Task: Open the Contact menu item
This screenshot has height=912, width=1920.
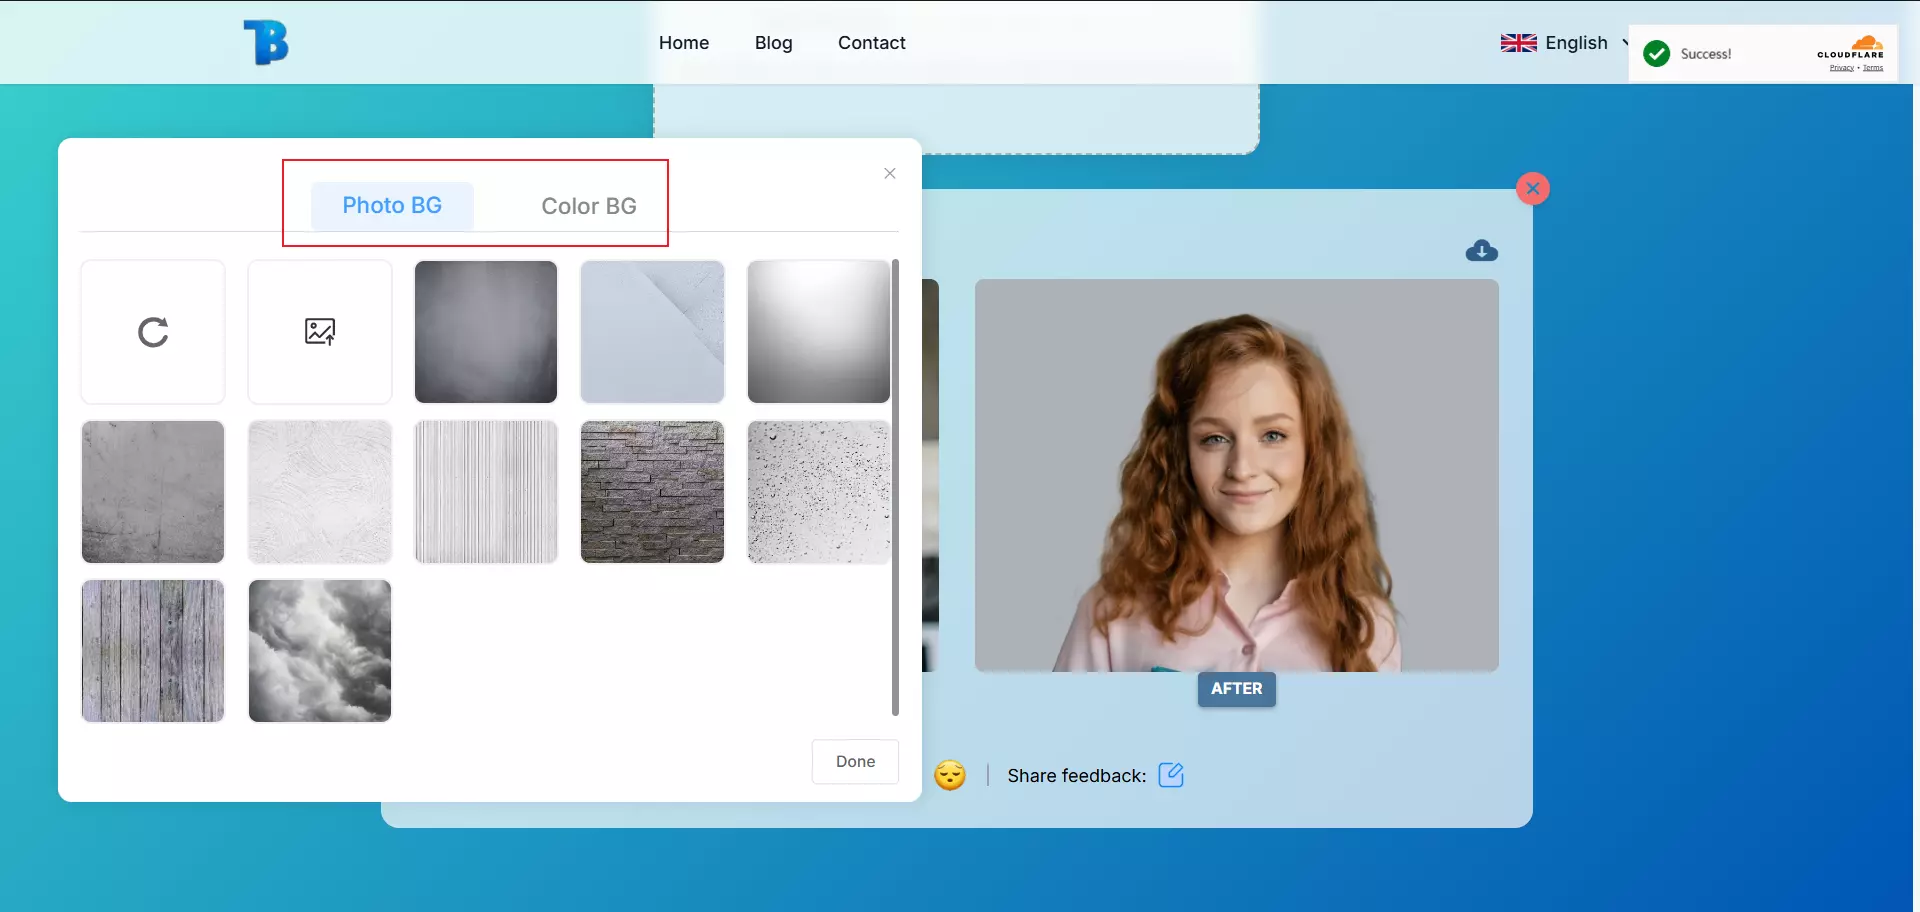Action: coord(872,43)
